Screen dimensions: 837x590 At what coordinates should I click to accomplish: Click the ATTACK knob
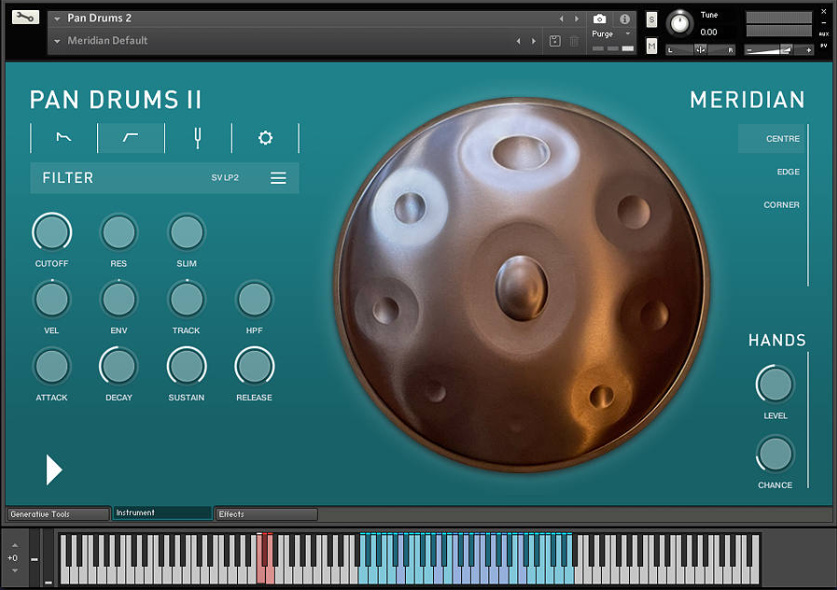52,366
